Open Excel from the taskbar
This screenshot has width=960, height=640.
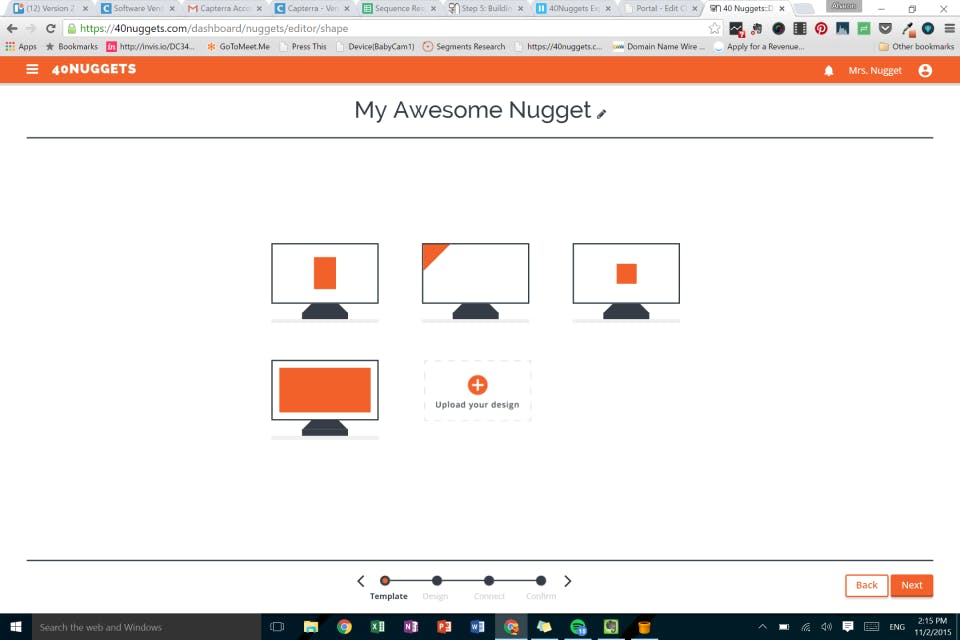378,627
